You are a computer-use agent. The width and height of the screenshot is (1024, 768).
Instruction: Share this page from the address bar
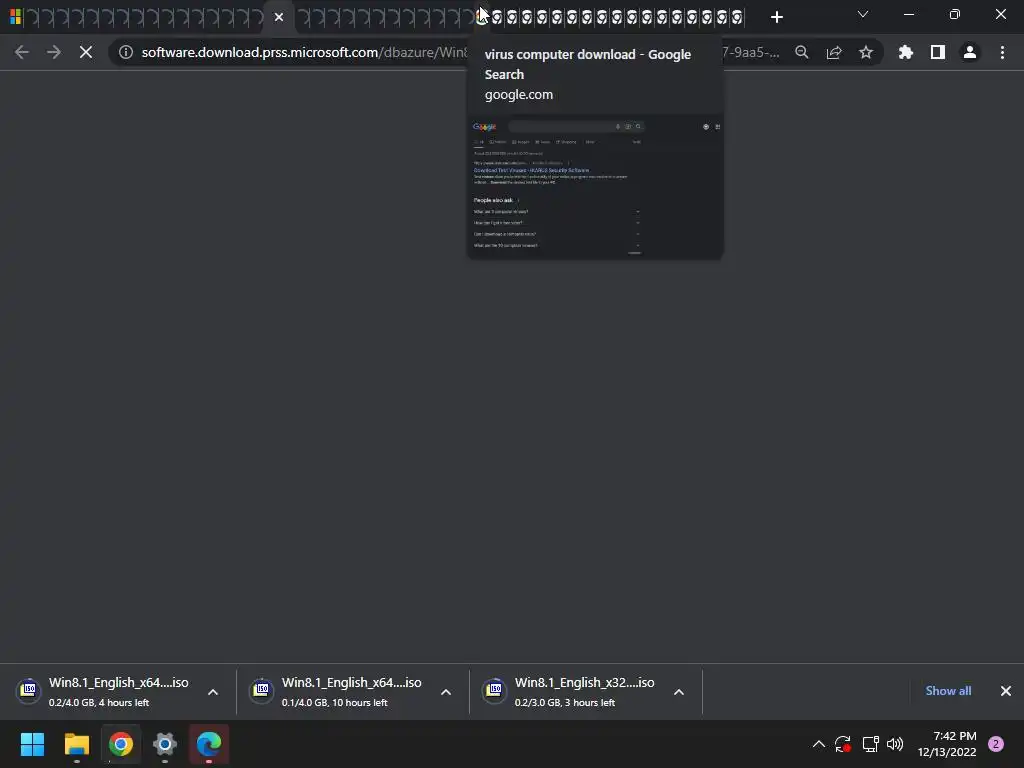pos(834,52)
